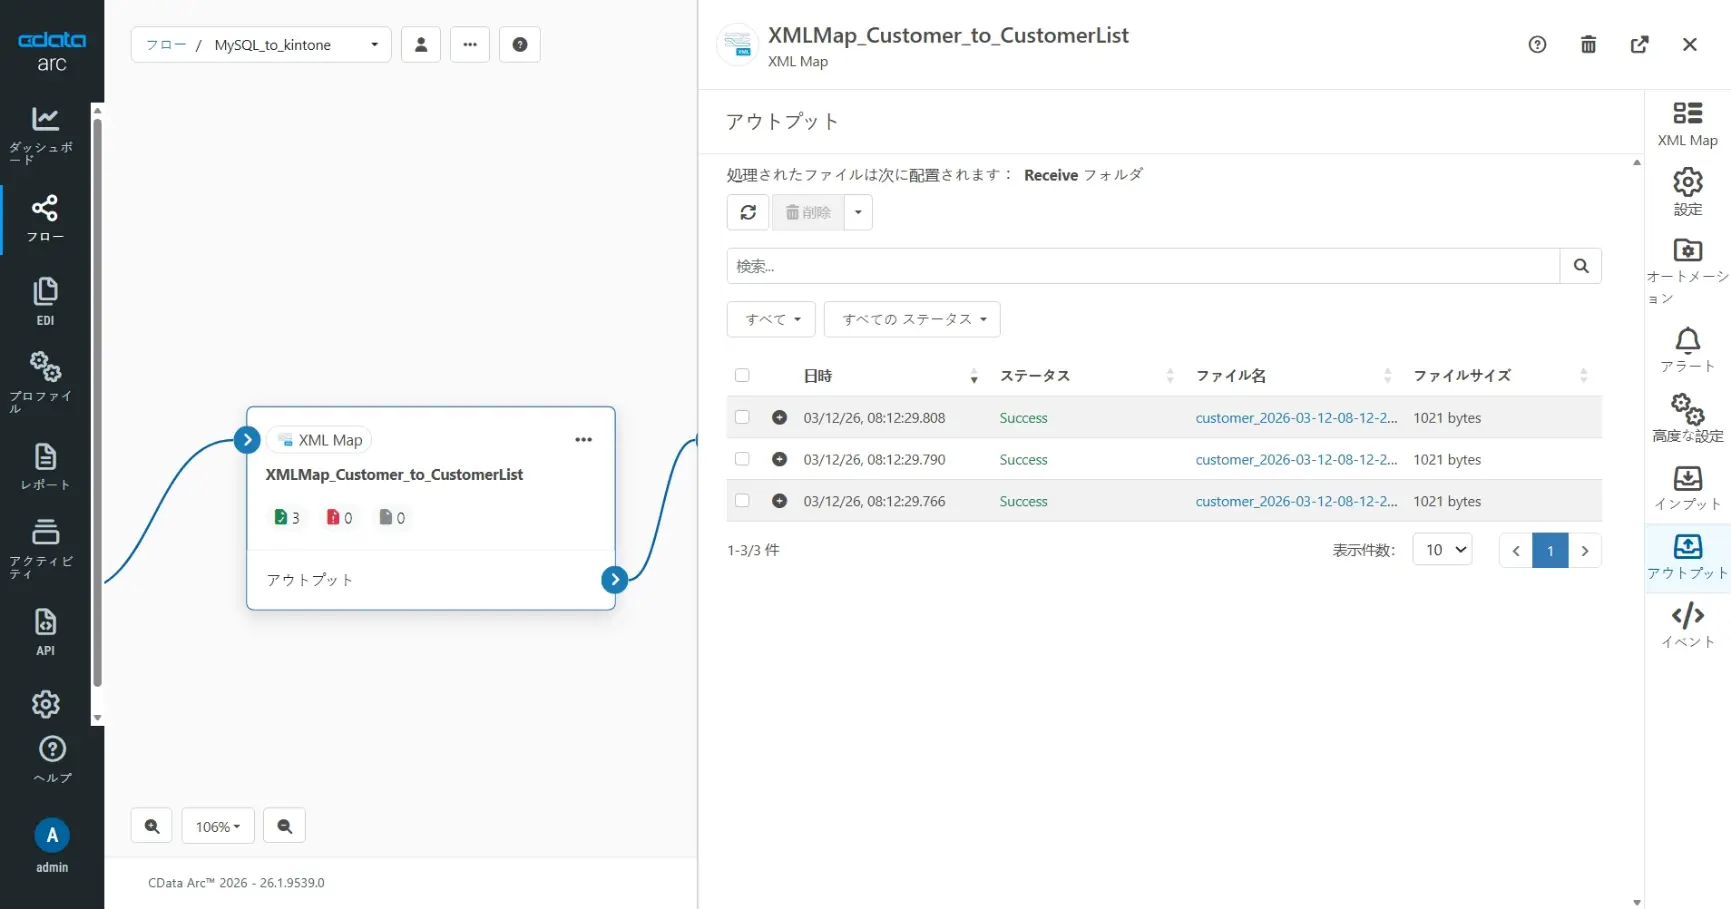Refresh the output file list

tap(748, 212)
